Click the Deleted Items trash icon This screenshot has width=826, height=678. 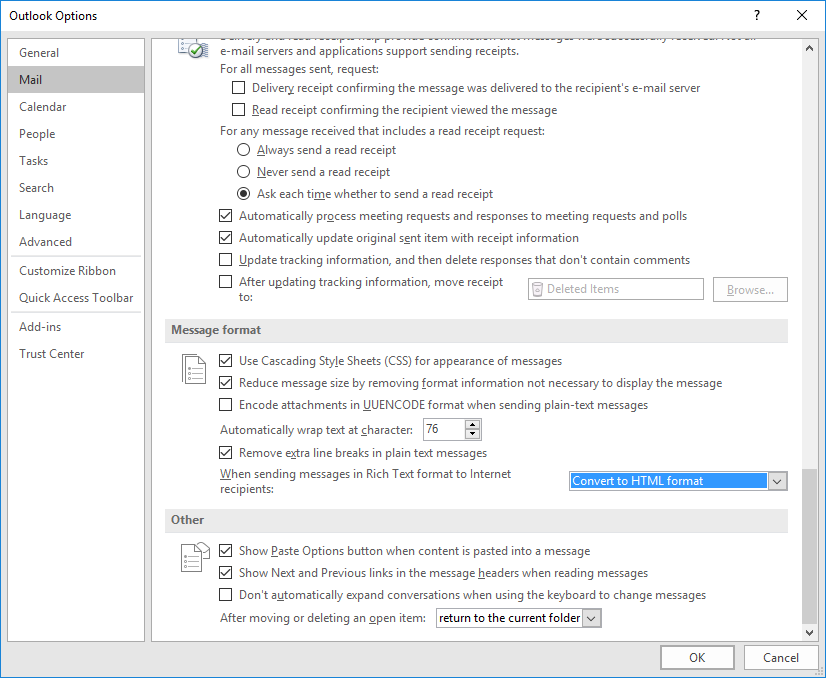click(x=537, y=289)
